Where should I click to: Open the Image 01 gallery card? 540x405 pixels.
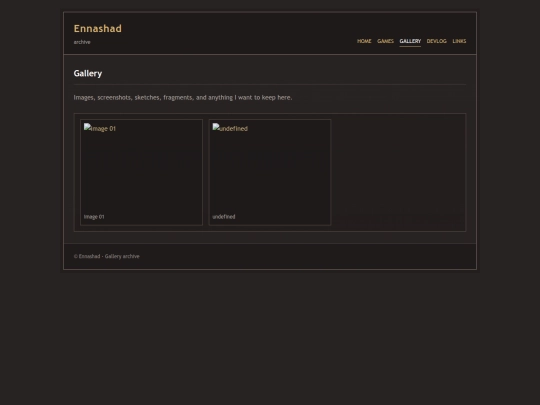click(x=141, y=172)
